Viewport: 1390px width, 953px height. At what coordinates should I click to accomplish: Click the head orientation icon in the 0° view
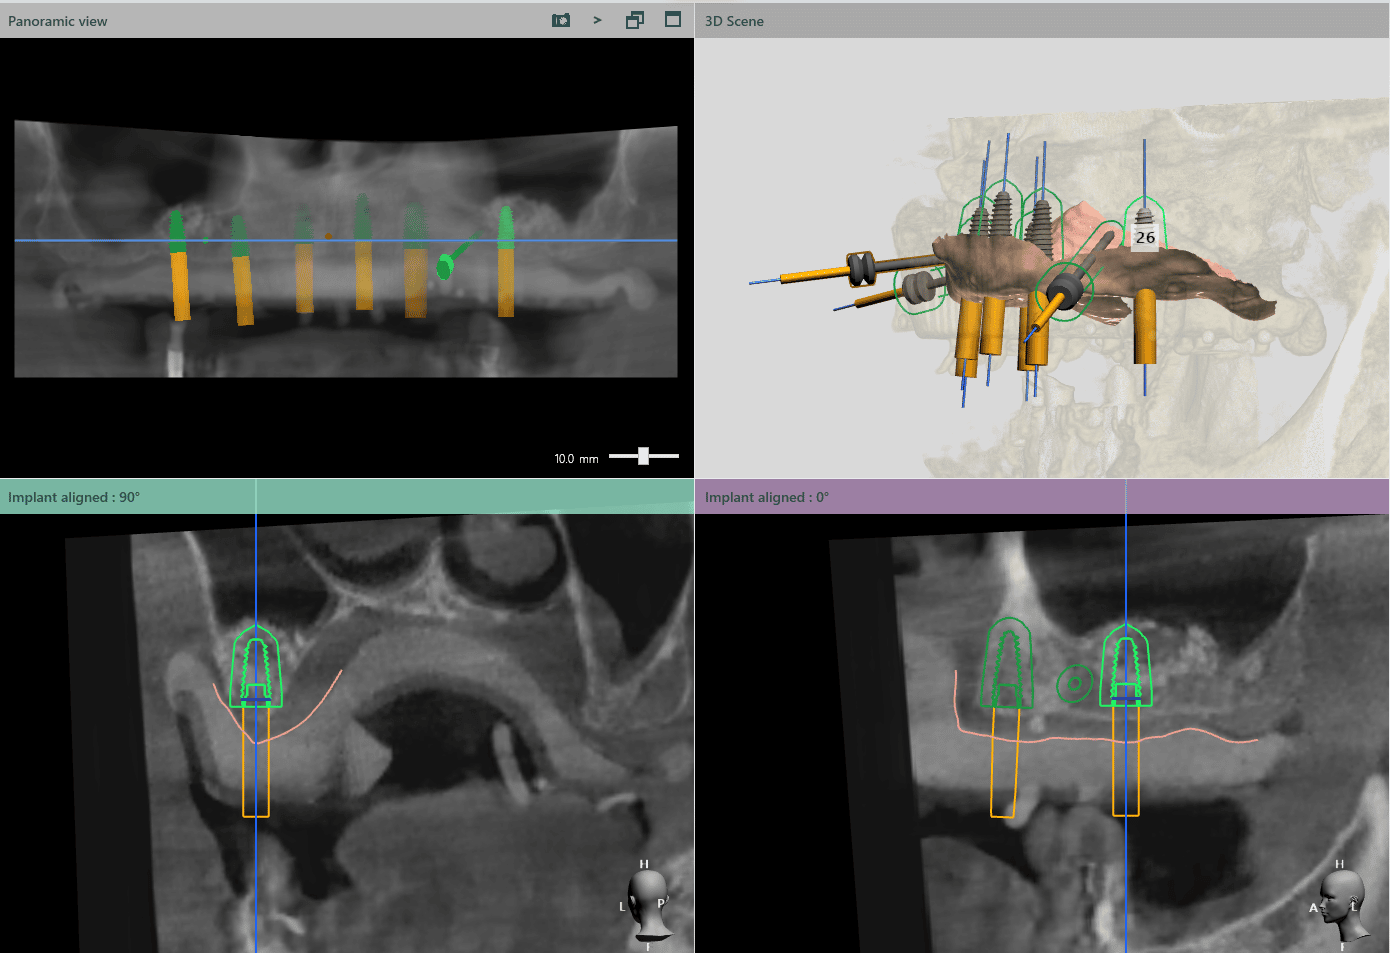(x=1341, y=905)
